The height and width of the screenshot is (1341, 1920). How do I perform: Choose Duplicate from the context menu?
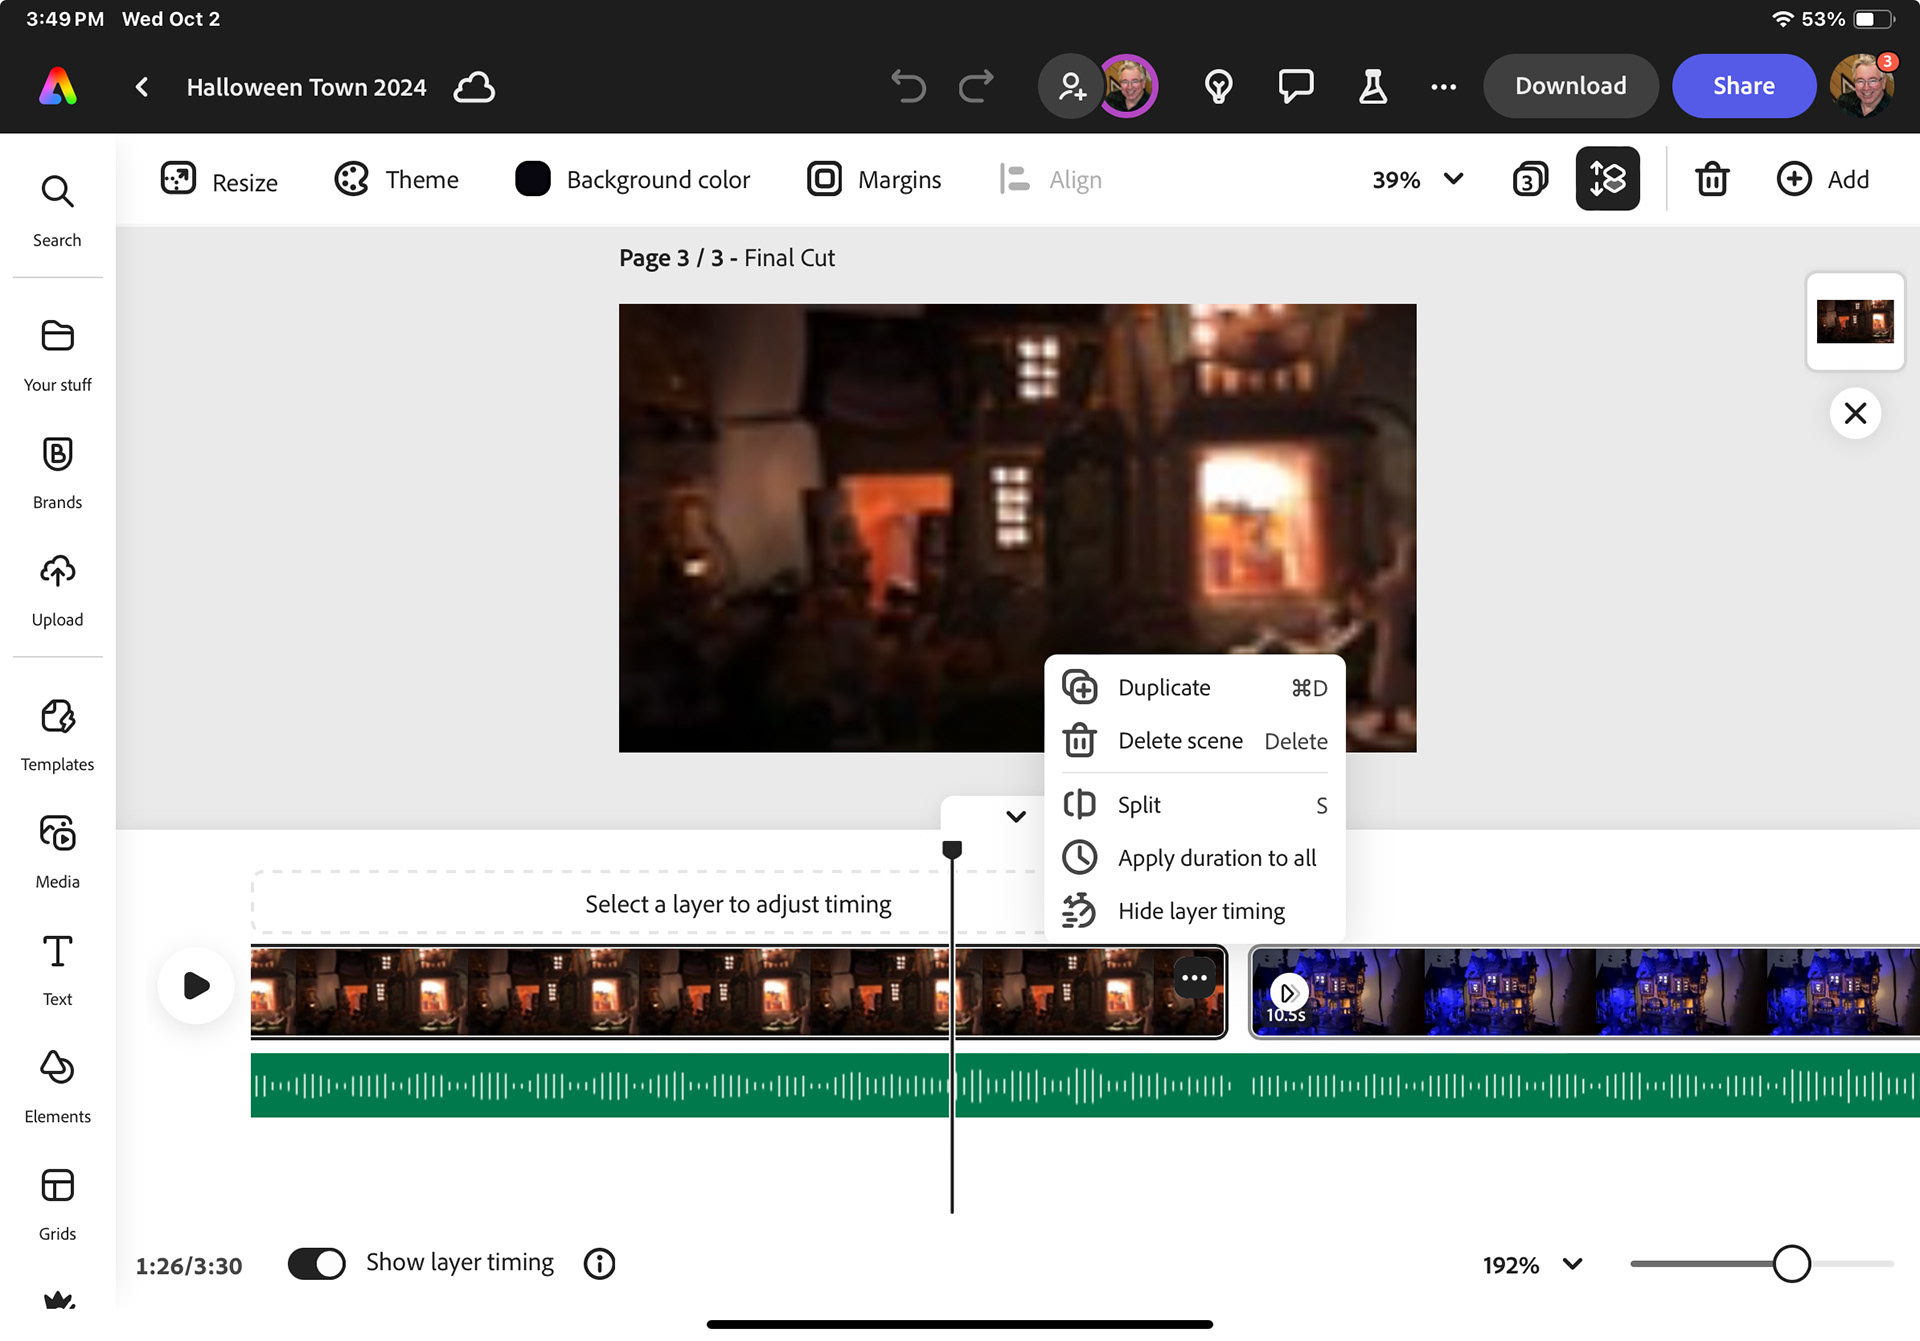click(1195, 688)
